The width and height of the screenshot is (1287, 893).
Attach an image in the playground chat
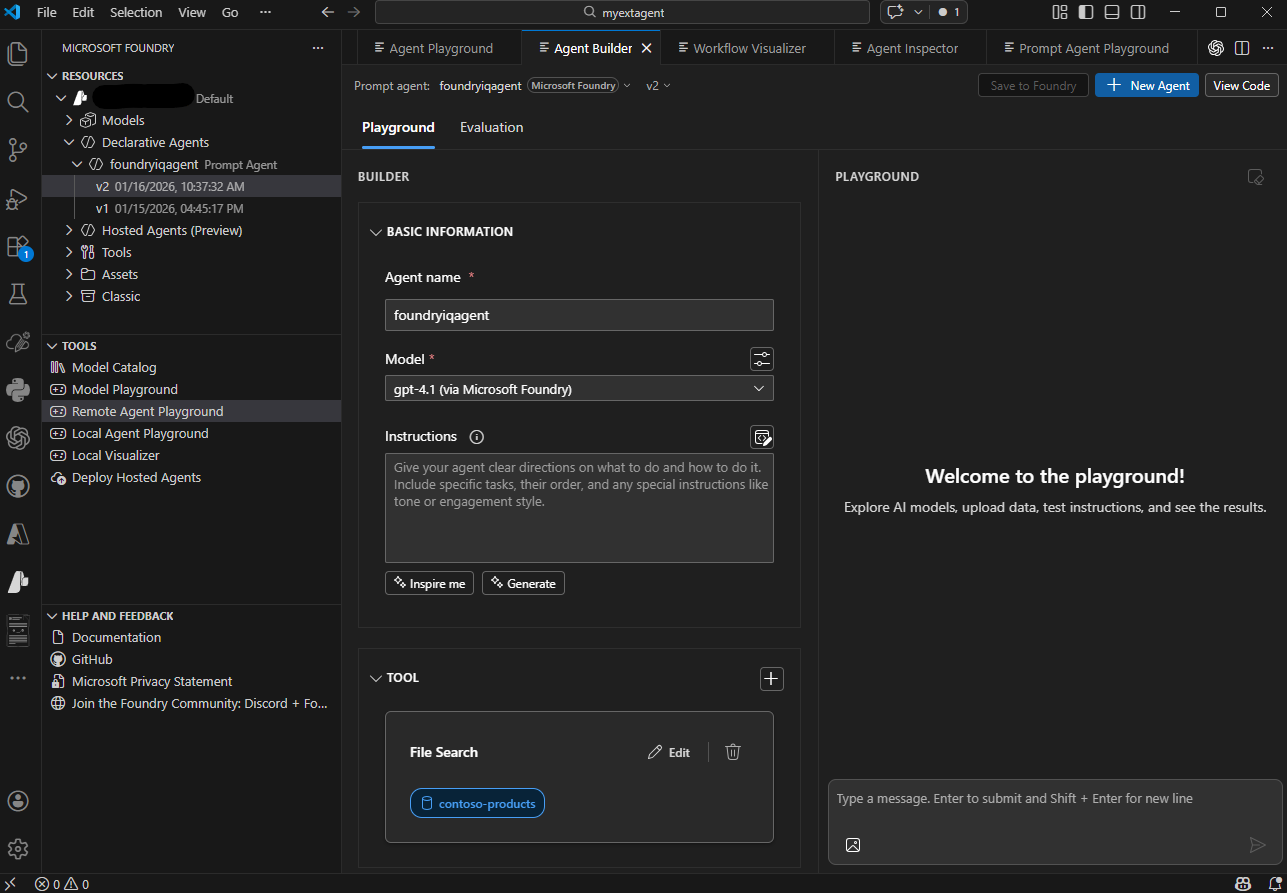pyautogui.click(x=852, y=845)
